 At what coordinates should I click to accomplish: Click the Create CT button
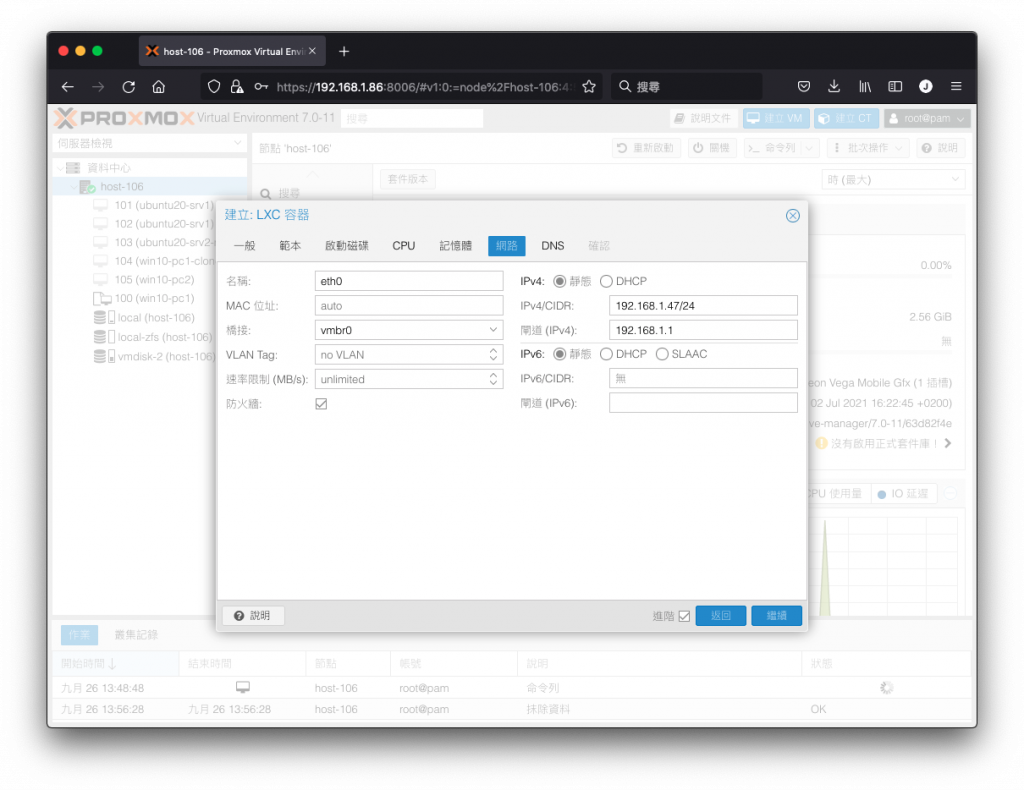point(846,118)
